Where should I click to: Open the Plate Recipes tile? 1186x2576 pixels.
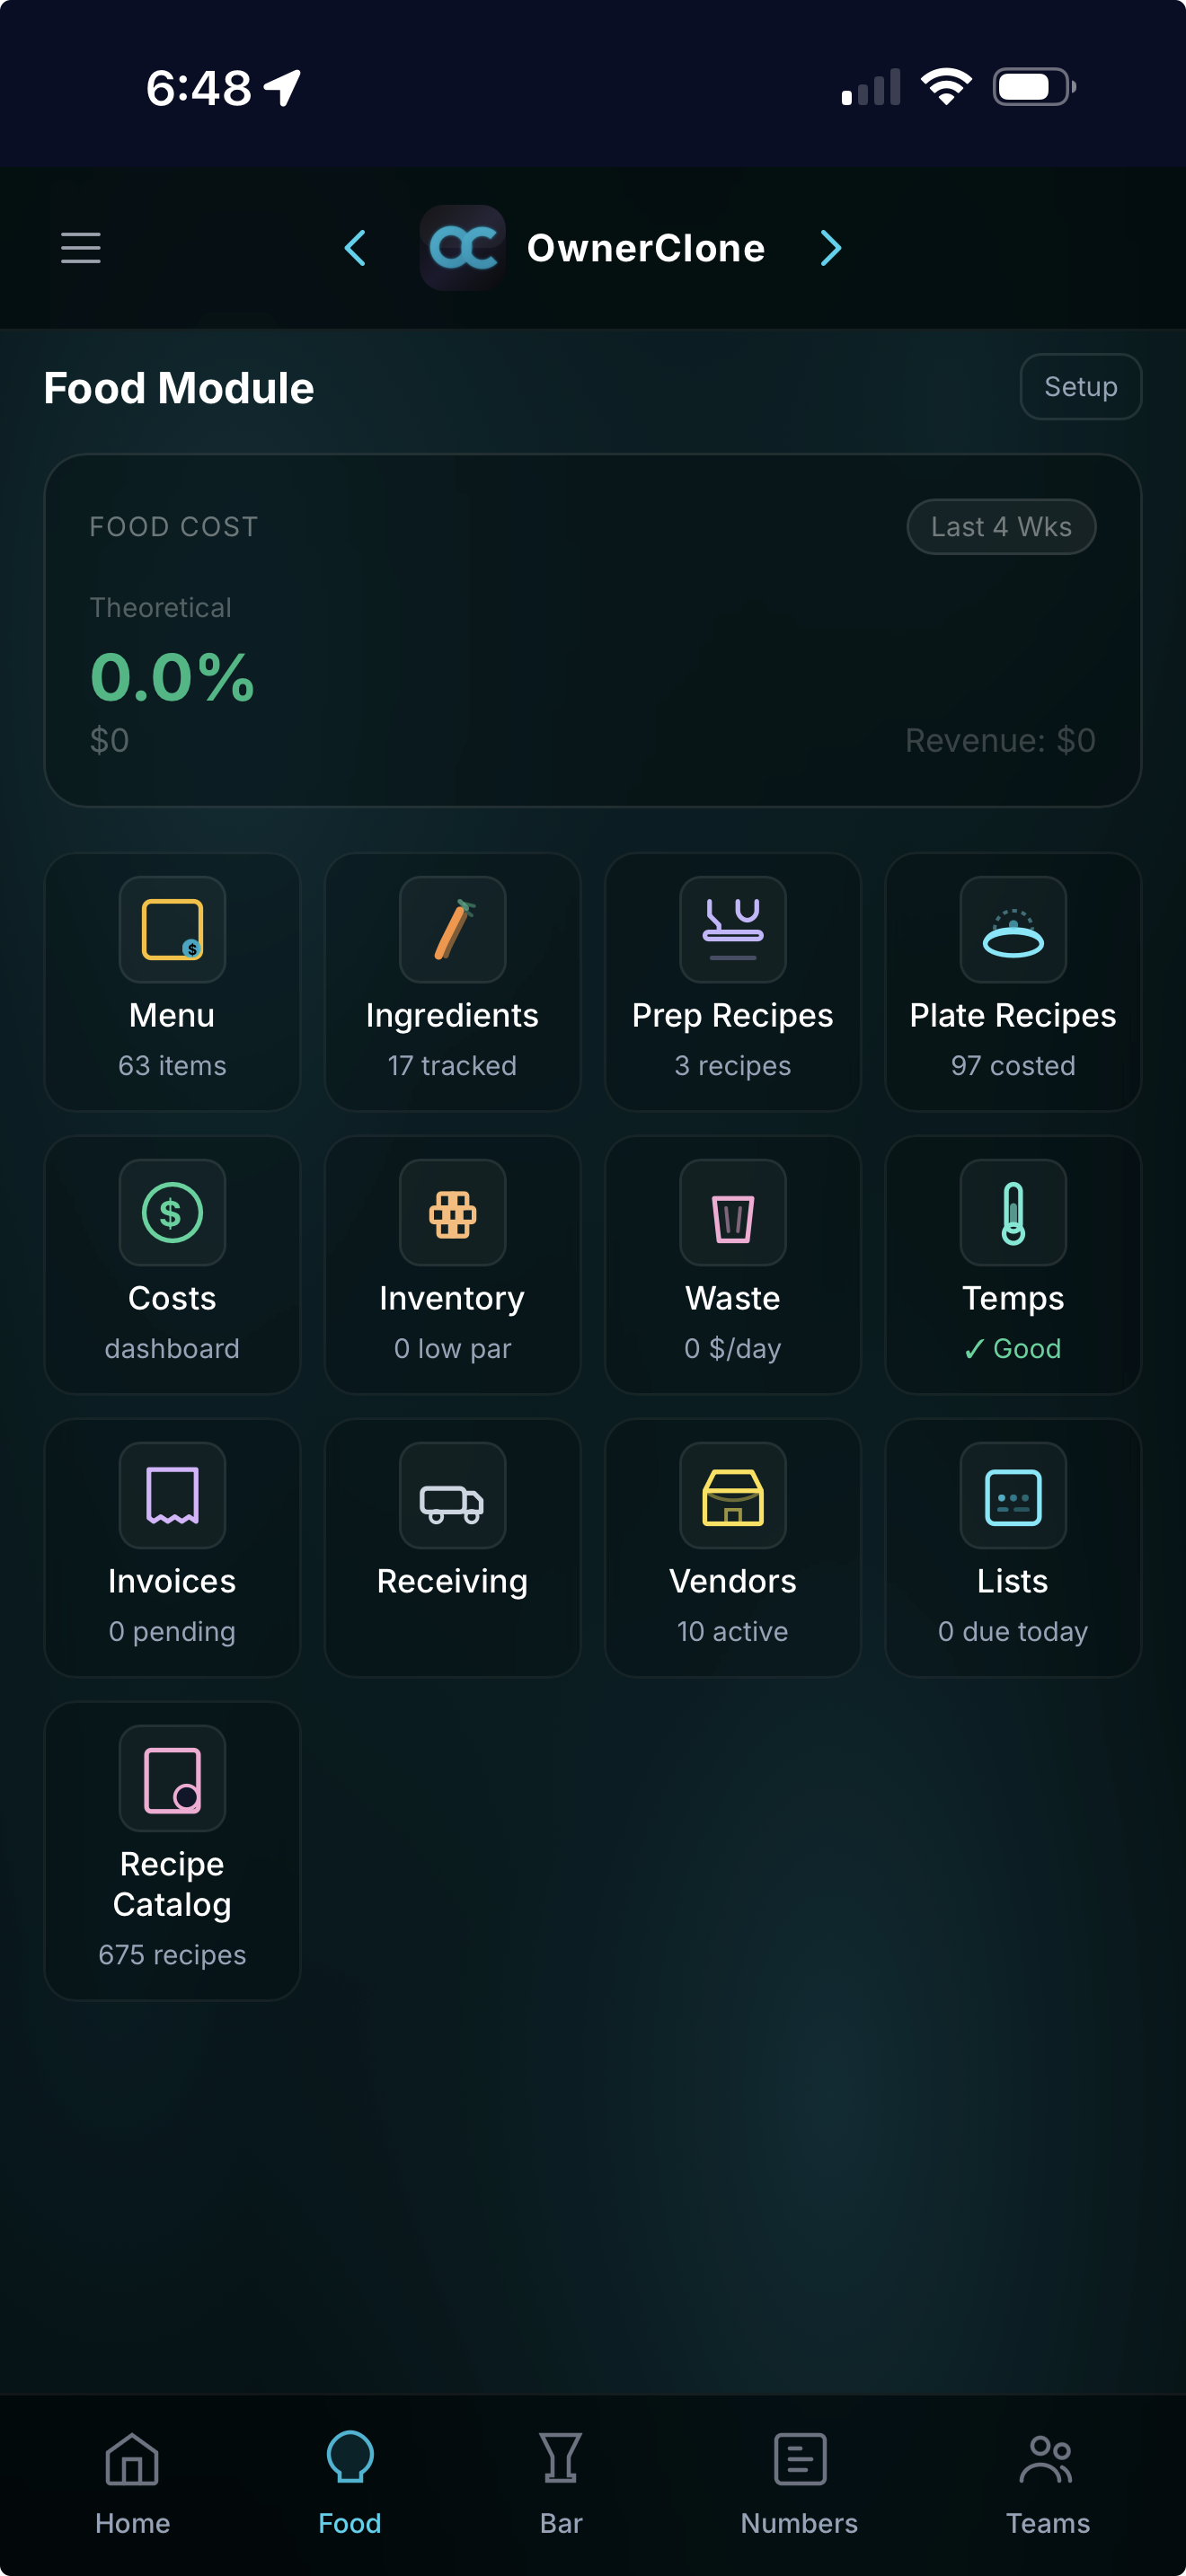tap(1012, 982)
